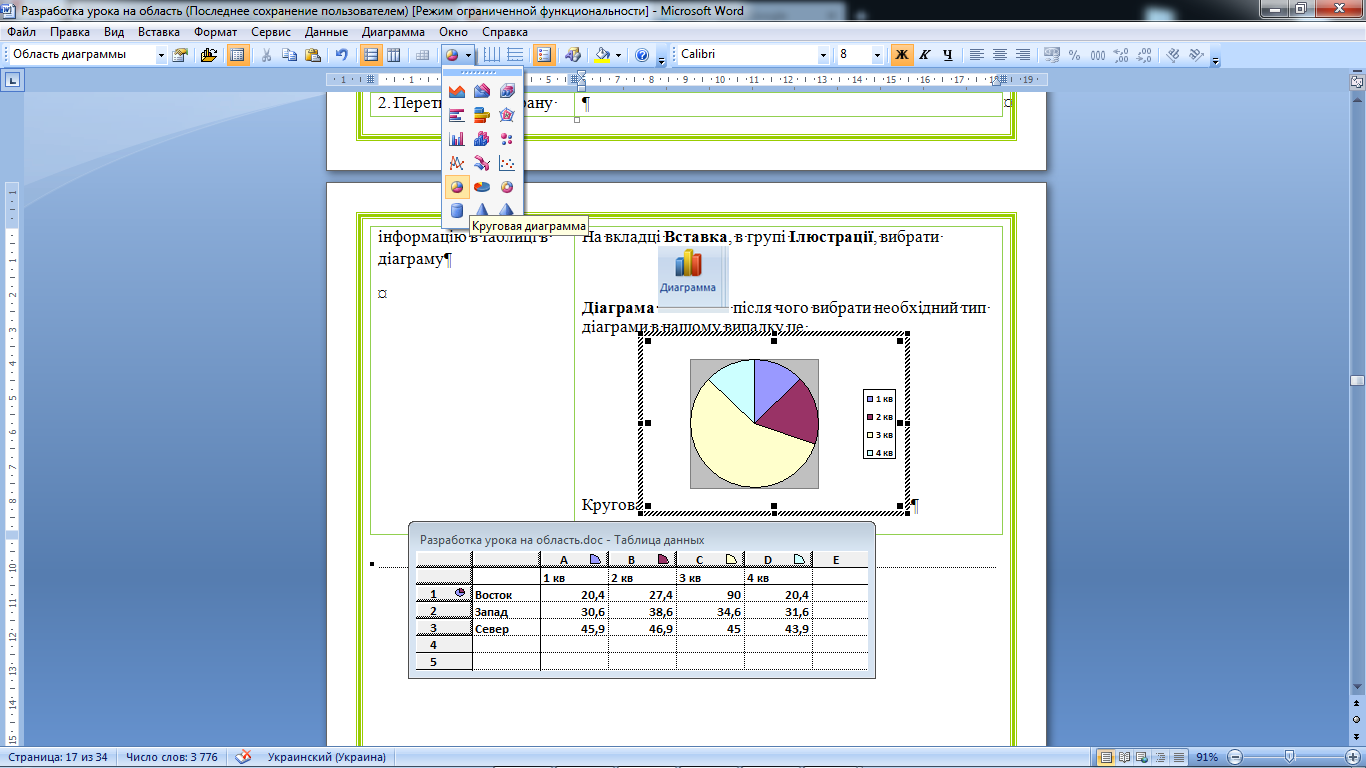Toggle vertical category axis gridlines
1366x768 pixels.
[x=492, y=55]
